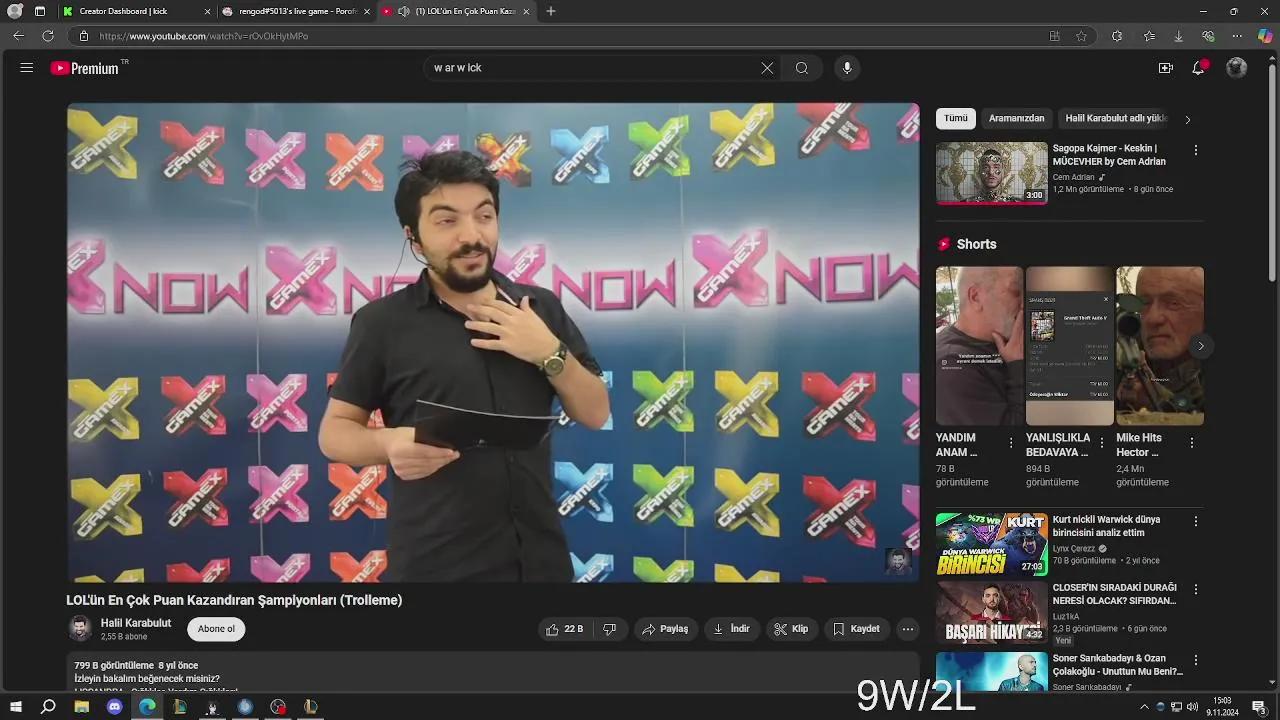The width and height of the screenshot is (1280, 720).
Task: Open Windows Start menu
Action: point(16,707)
